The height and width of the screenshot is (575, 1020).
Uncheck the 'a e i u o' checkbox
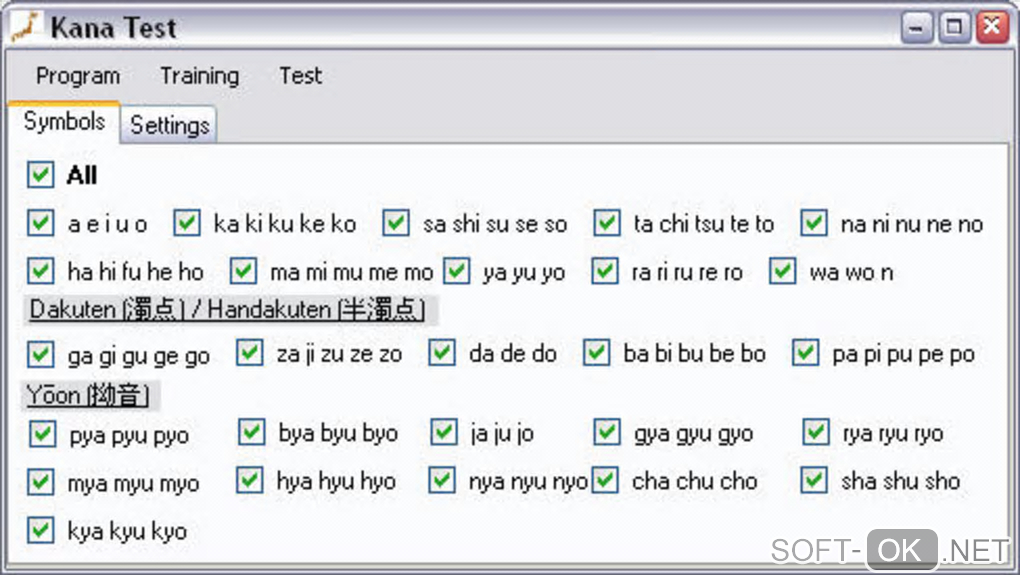pyautogui.click(x=41, y=223)
